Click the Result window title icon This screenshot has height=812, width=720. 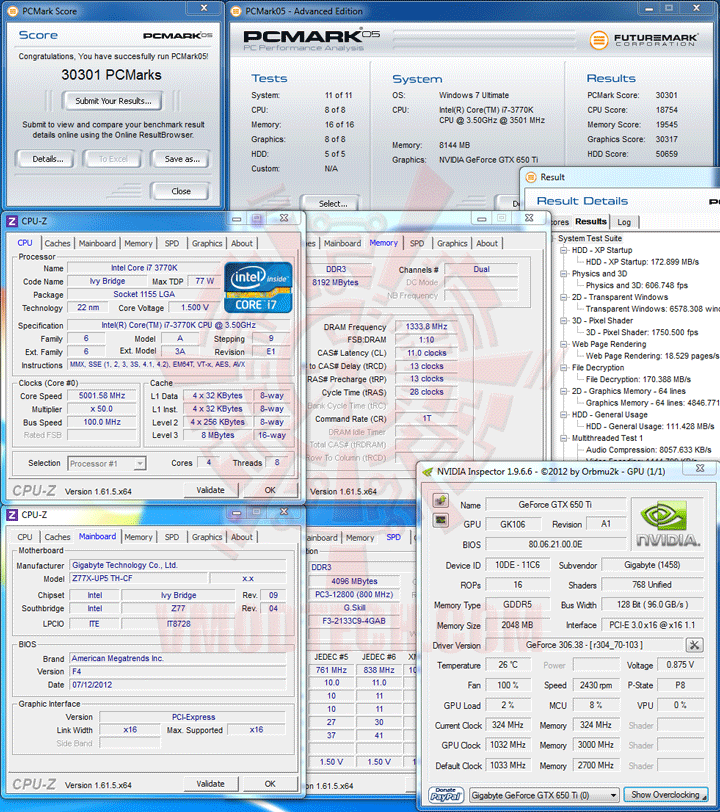[531, 177]
